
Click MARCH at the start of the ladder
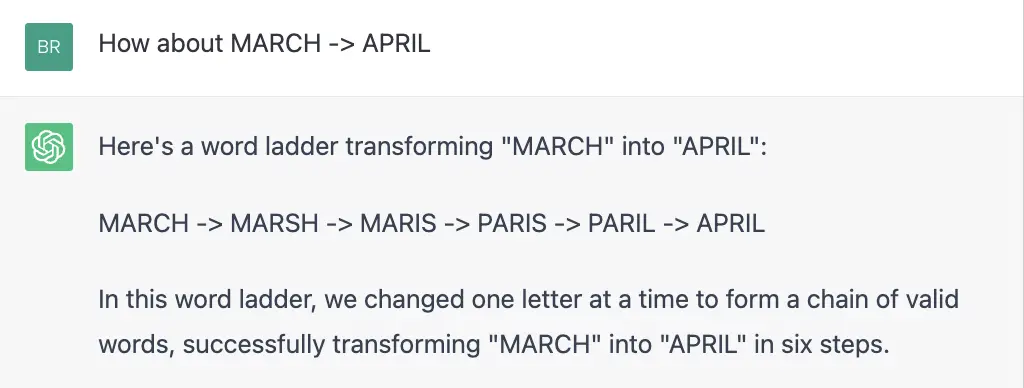144,223
